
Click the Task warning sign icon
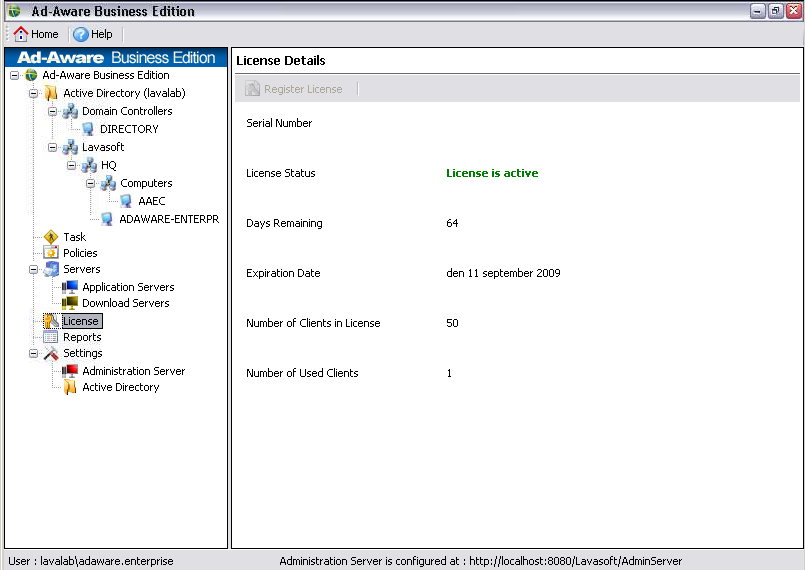pyautogui.click(x=51, y=237)
